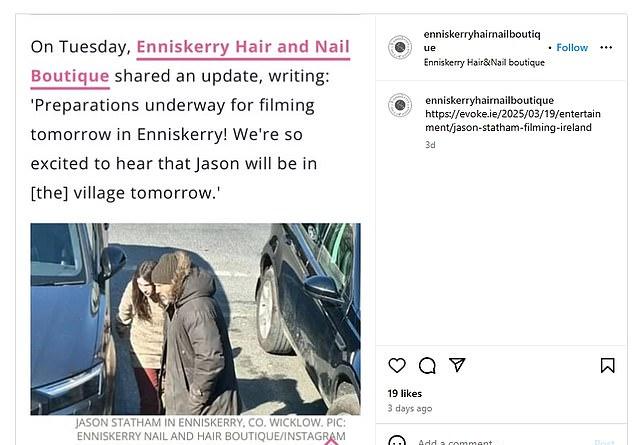
Task: Open header username enniskerryhairnailboutique
Action: [x=482, y=41]
